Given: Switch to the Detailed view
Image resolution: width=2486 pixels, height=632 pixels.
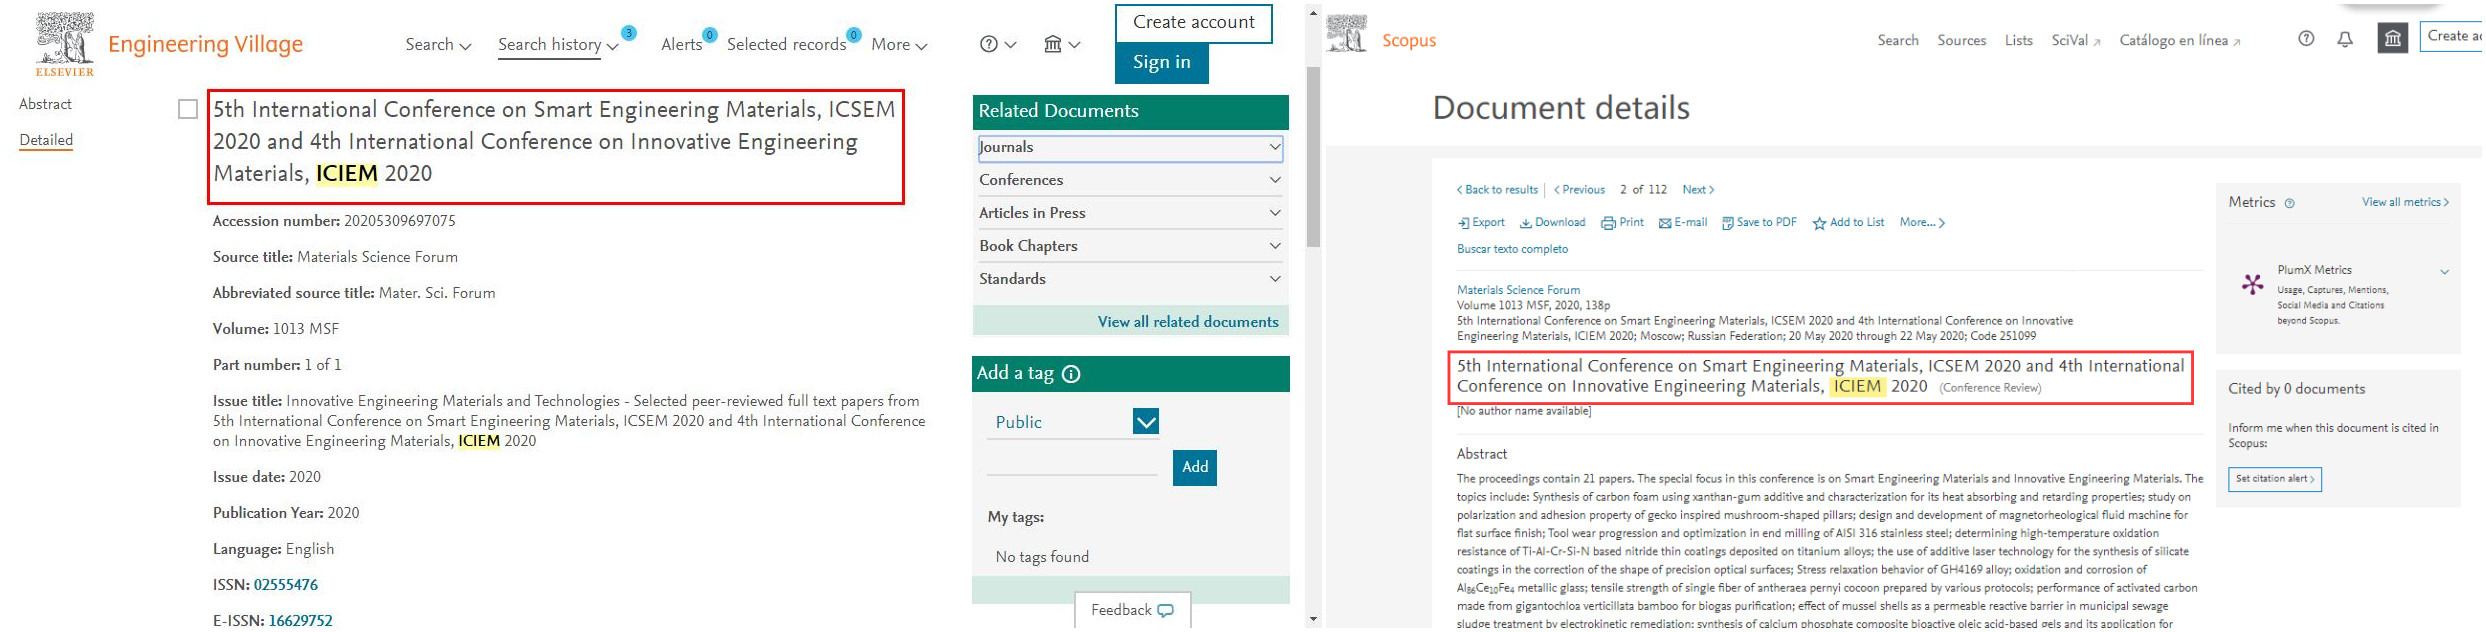Looking at the screenshot, I should (x=46, y=140).
